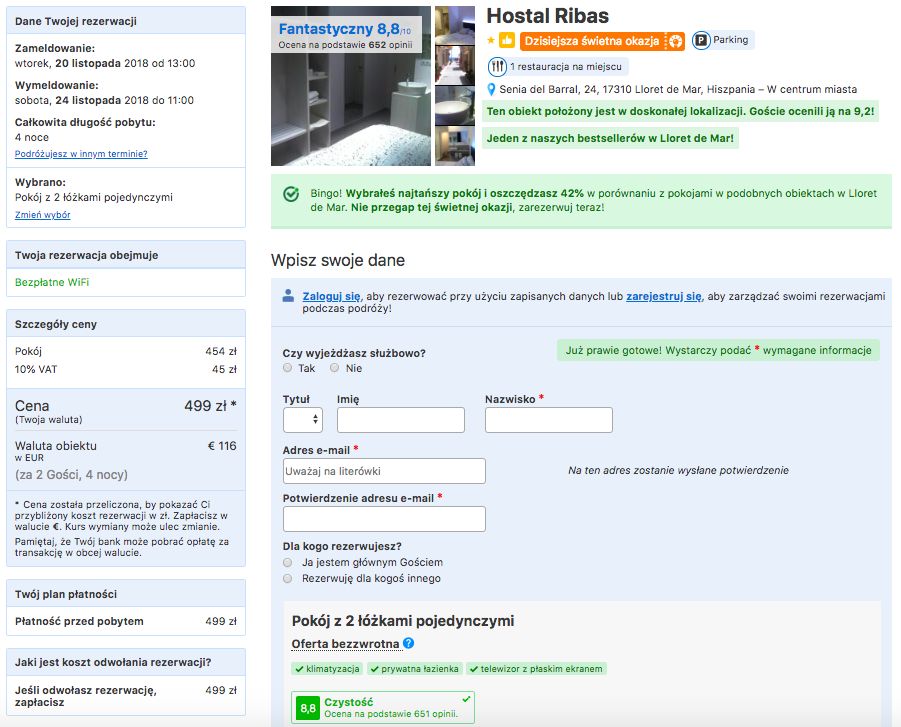Click the restaurant fork and knife icon
This screenshot has height=727, width=901.
497,67
